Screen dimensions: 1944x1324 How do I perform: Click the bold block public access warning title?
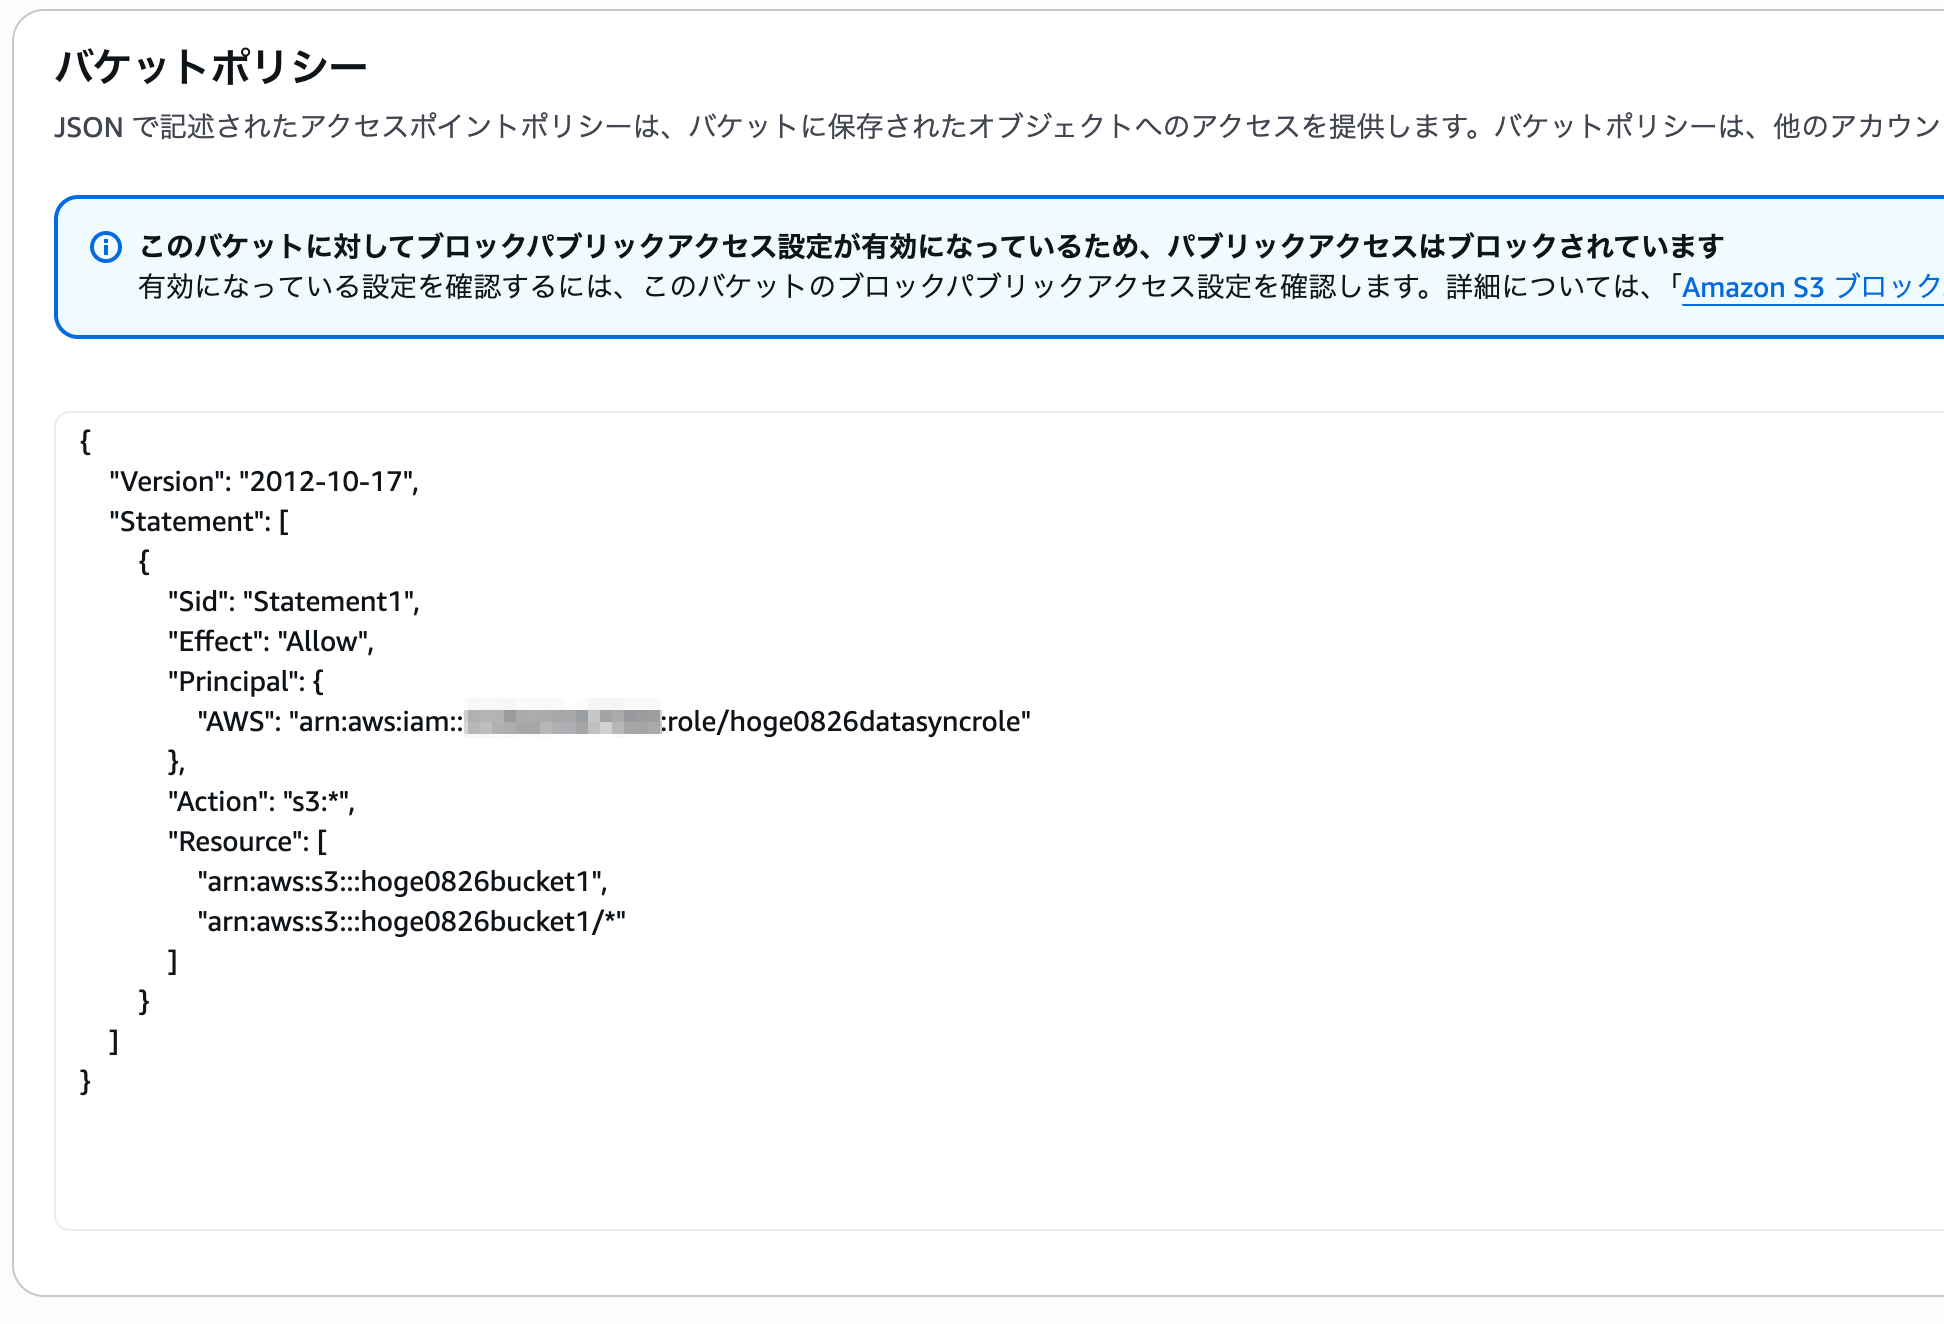click(931, 246)
